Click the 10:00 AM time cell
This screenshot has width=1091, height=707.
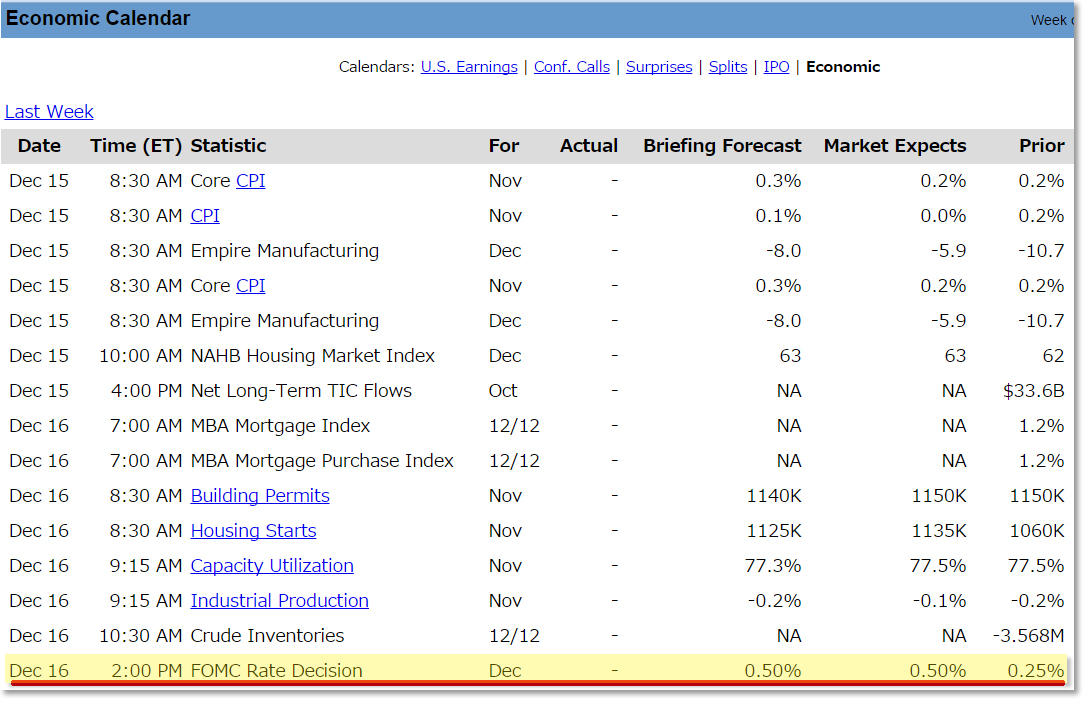[x=141, y=356]
